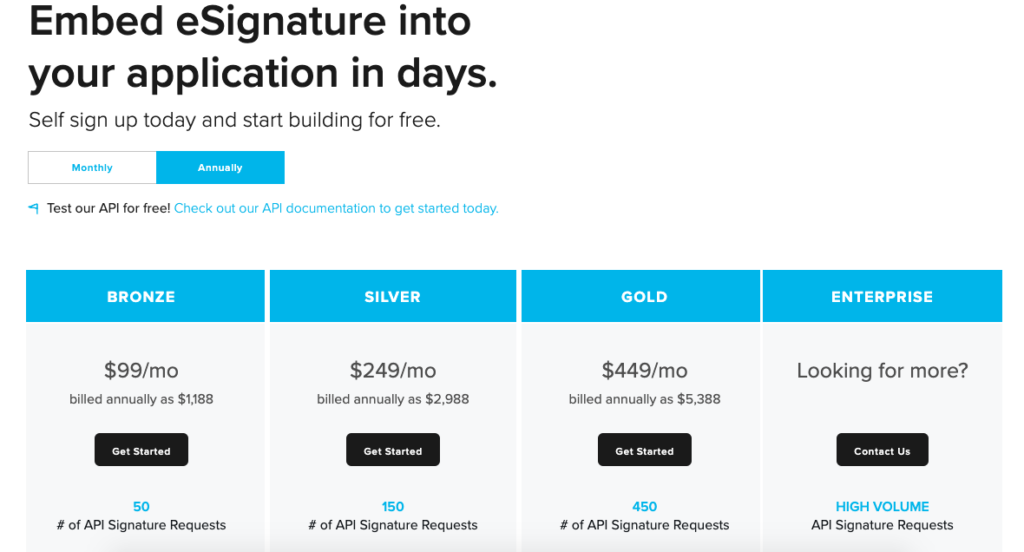Click HIGH VOLUME text in Enterprise
Screen dimensions: 1024x552
click(882, 506)
